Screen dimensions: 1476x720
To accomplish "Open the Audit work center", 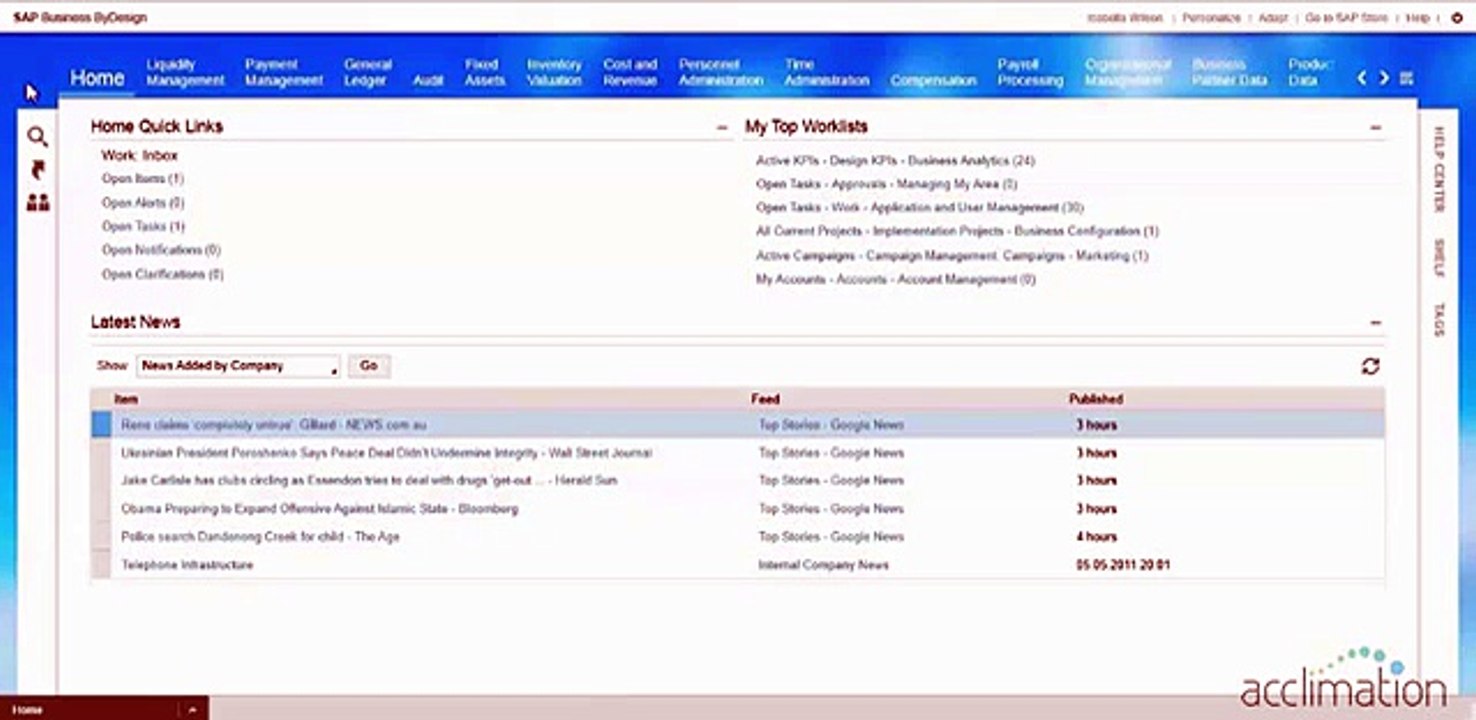I will click(x=428, y=80).
